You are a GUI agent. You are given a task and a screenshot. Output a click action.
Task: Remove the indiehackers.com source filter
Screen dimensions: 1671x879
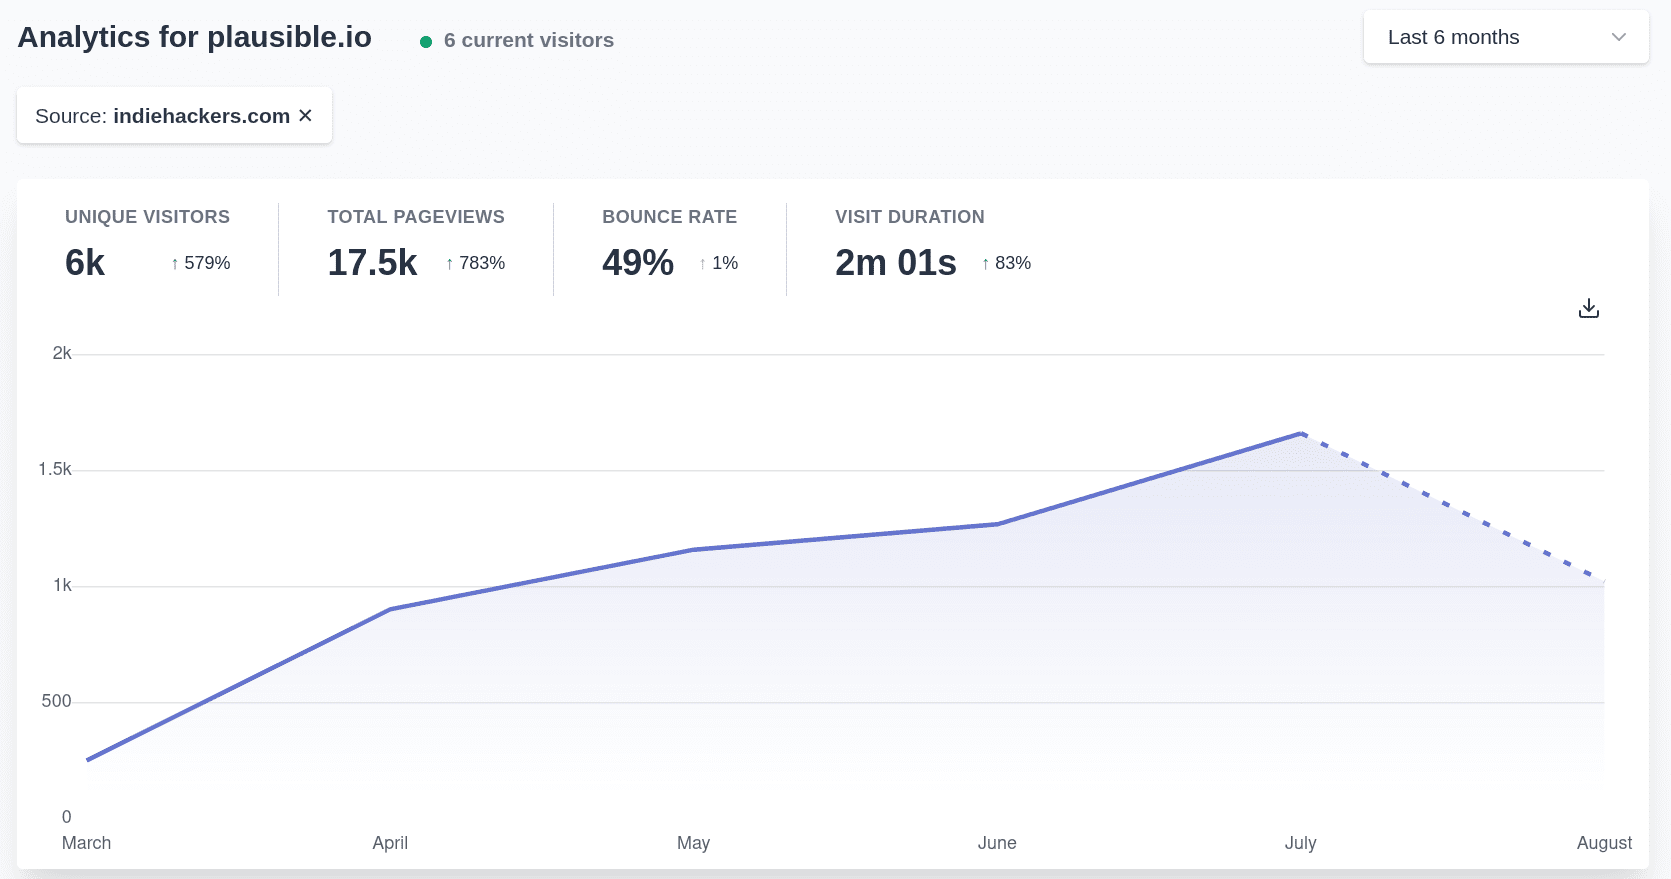305,116
